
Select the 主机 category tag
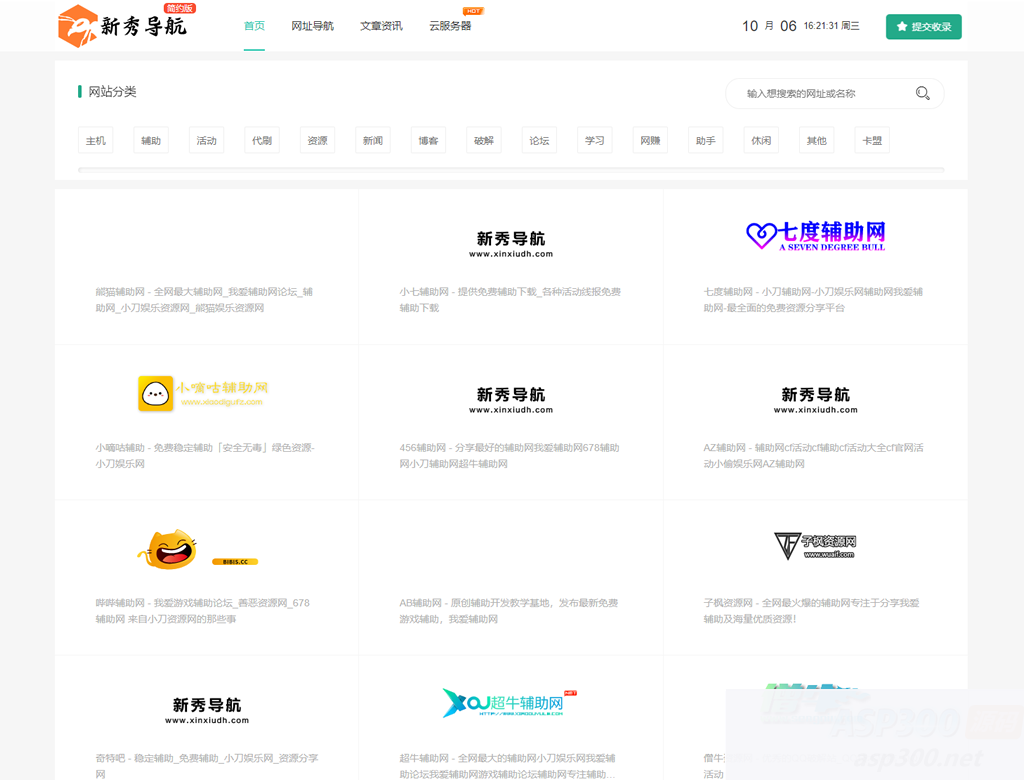coord(95,140)
